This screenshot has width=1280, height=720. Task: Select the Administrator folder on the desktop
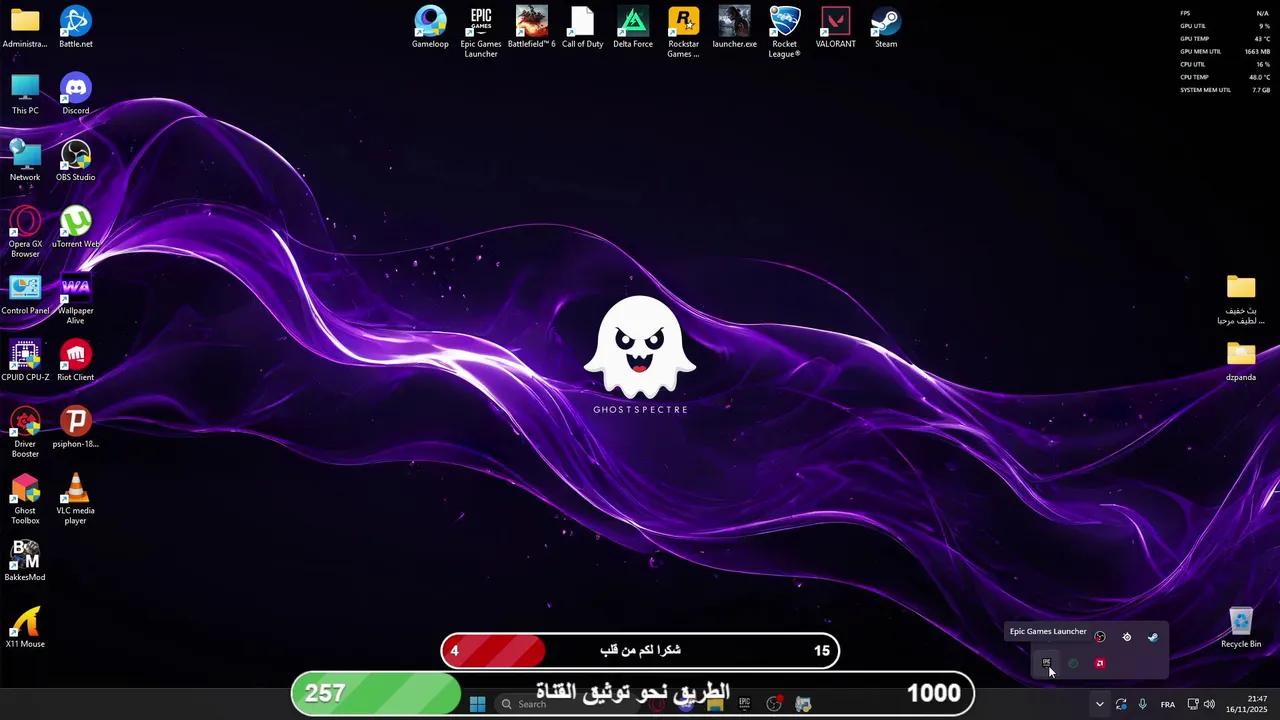pos(25,28)
